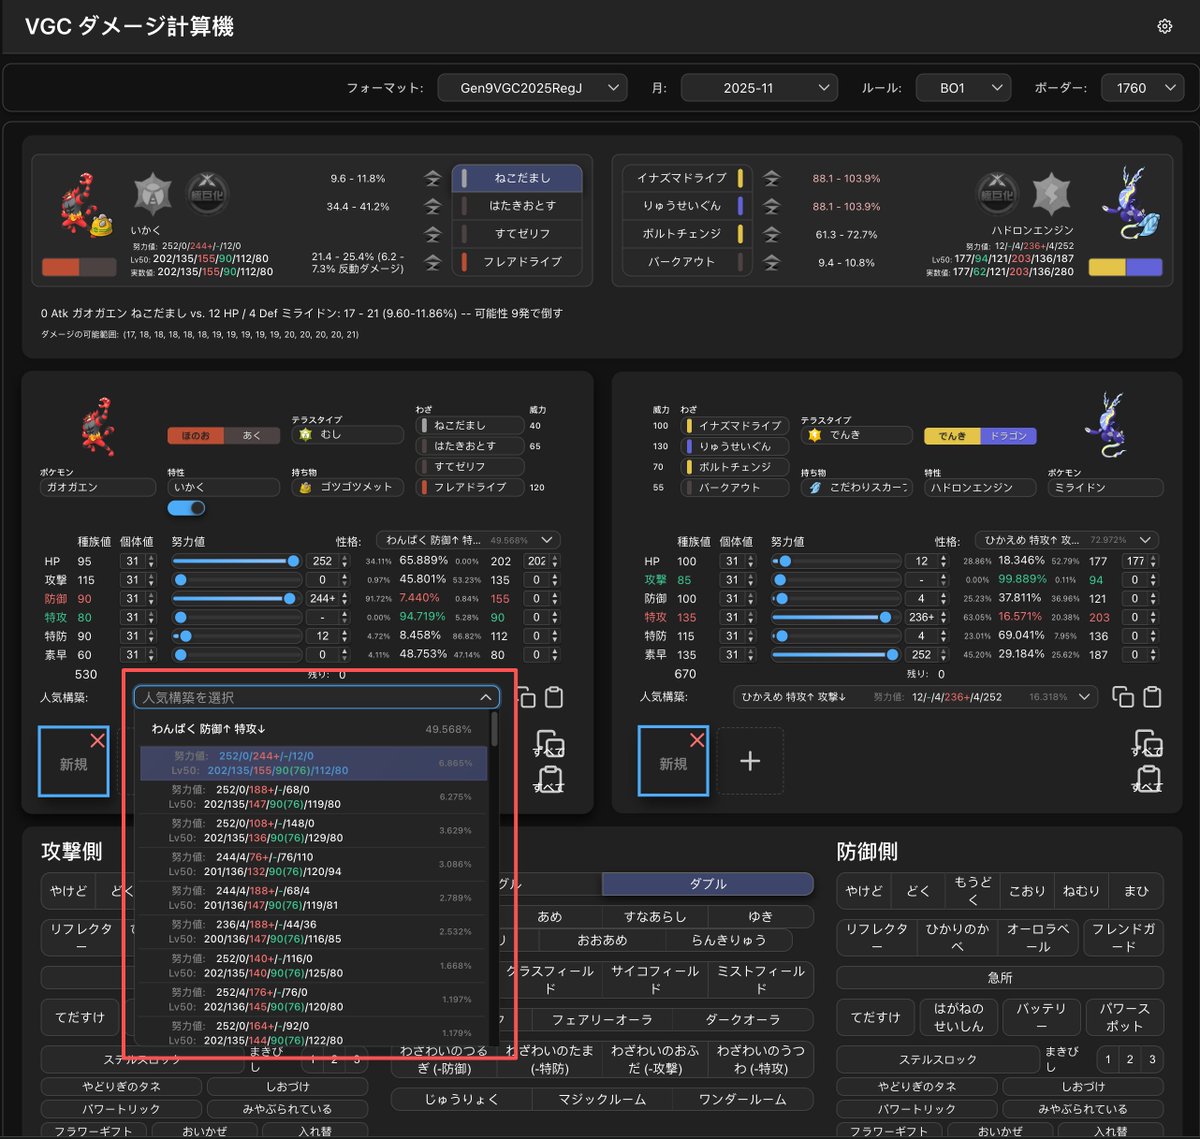The width and height of the screenshot is (1200, 1139).
Task: Click the copy-all すべて icon in the Miraidon panel
Action: point(1148,745)
